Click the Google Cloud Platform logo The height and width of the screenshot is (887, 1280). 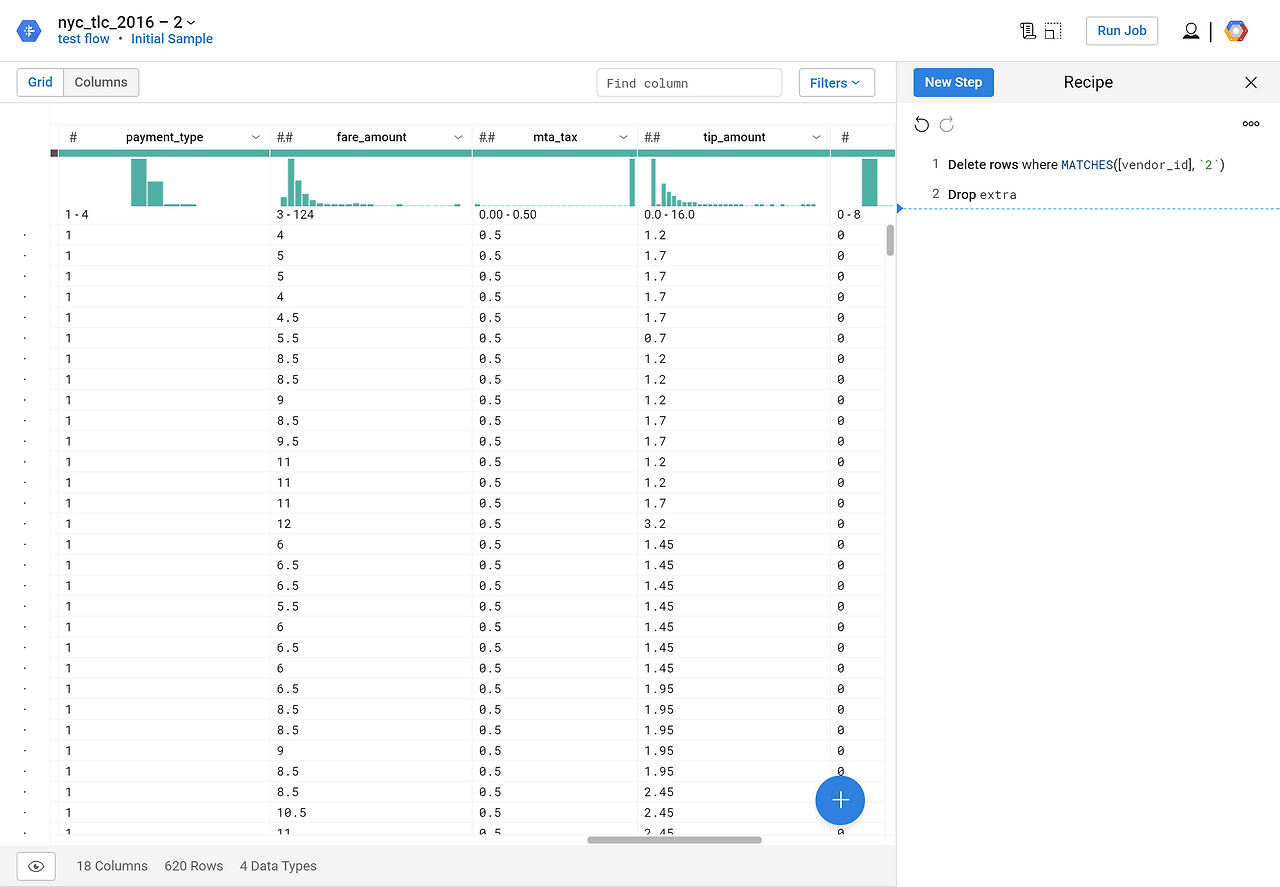(x=1236, y=30)
